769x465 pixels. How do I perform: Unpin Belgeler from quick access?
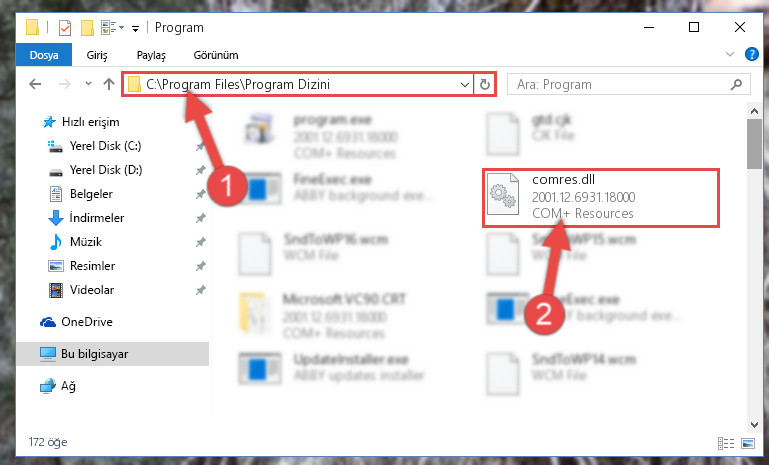point(200,194)
